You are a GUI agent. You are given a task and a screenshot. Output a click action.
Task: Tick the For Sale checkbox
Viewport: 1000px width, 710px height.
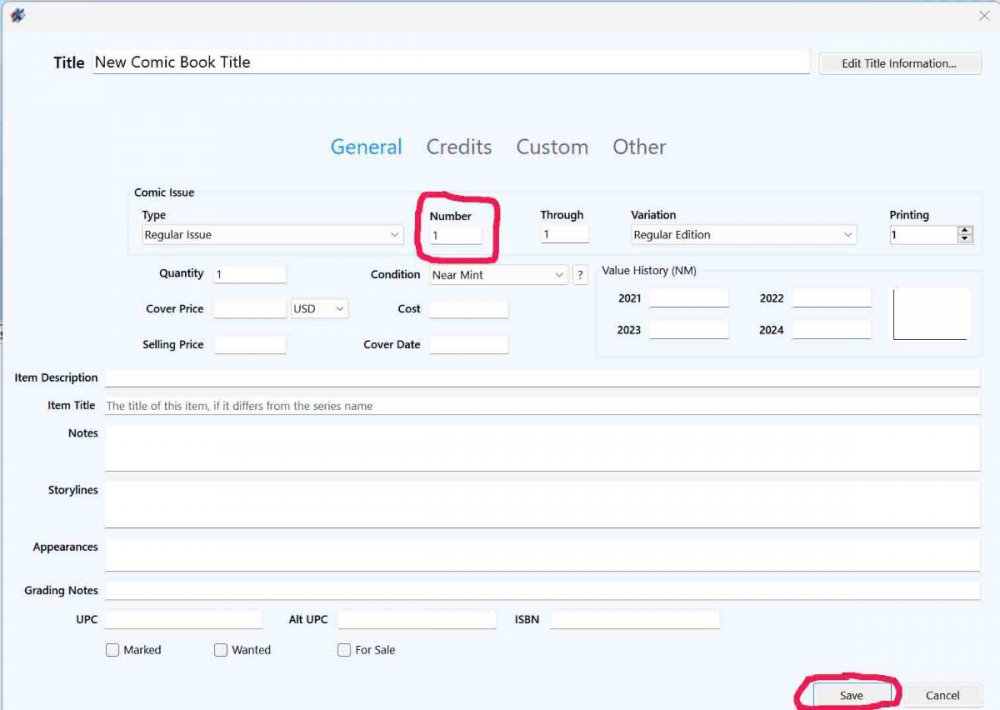coord(344,650)
